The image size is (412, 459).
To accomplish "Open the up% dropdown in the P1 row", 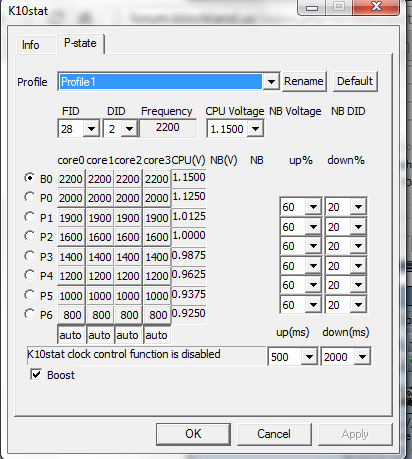I will coord(313,227).
